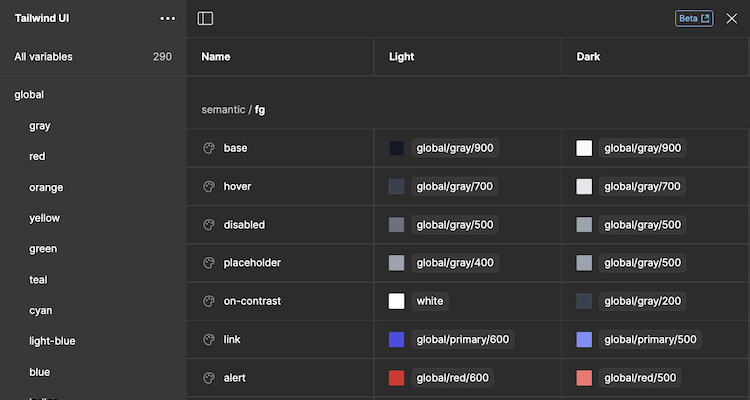The image size is (750, 400).
Task: Click the Light color swatch for base
Action: [x=397, y=148]
